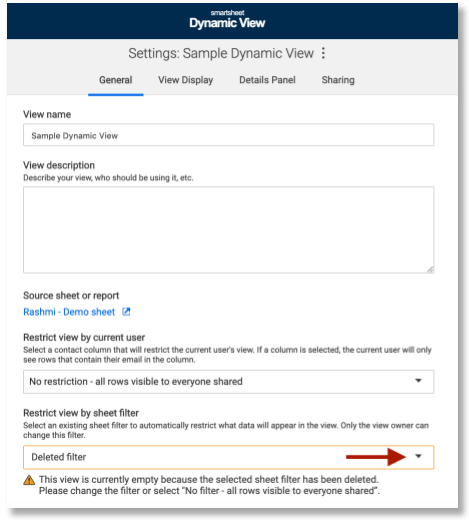Click the View name label

tap(47, 115)
